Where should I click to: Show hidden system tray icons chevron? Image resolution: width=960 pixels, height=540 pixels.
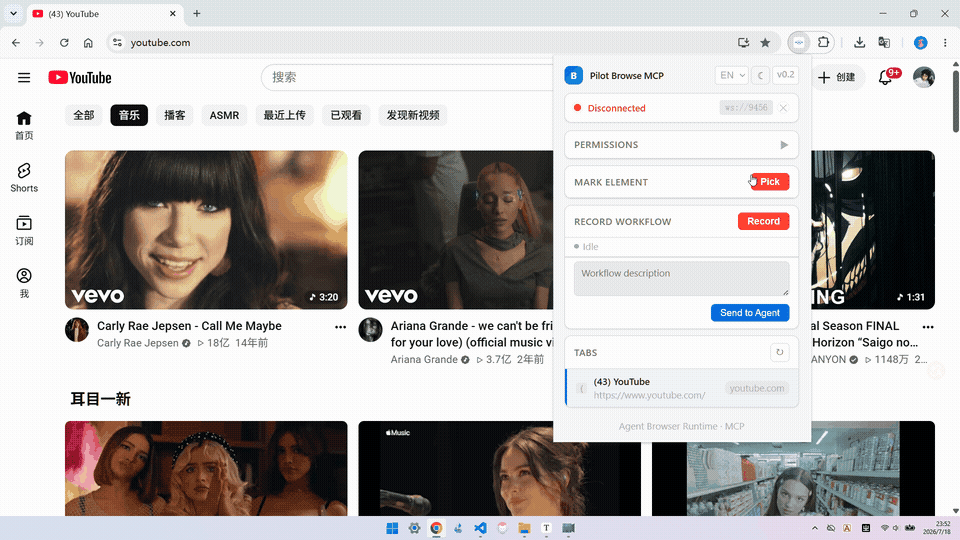814,528
